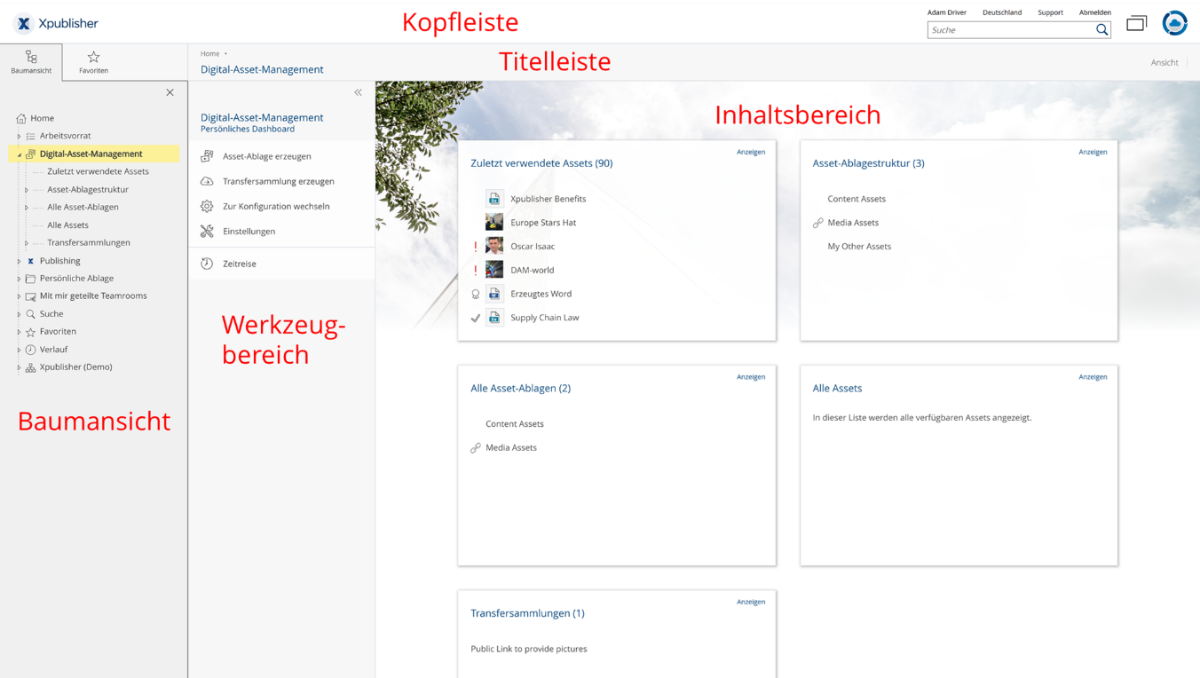Click the badge icon beside Erzeugtes Word
This screenshot has height=678, width=1200.
[x=476, y=294]
